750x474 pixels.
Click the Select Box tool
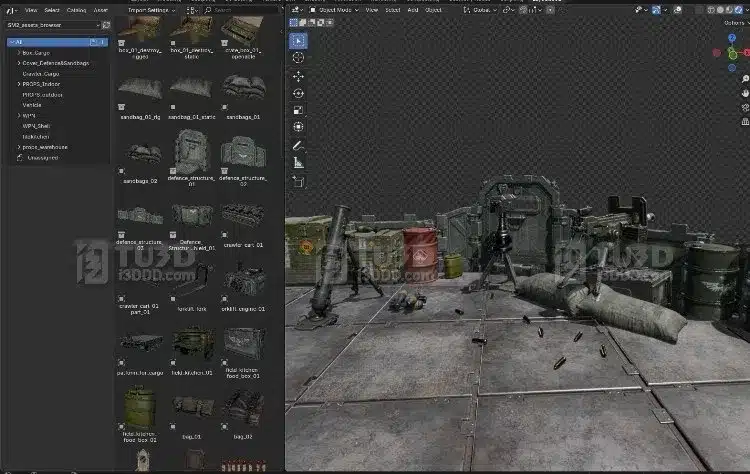pyautogui.click(x=298, y=41)
